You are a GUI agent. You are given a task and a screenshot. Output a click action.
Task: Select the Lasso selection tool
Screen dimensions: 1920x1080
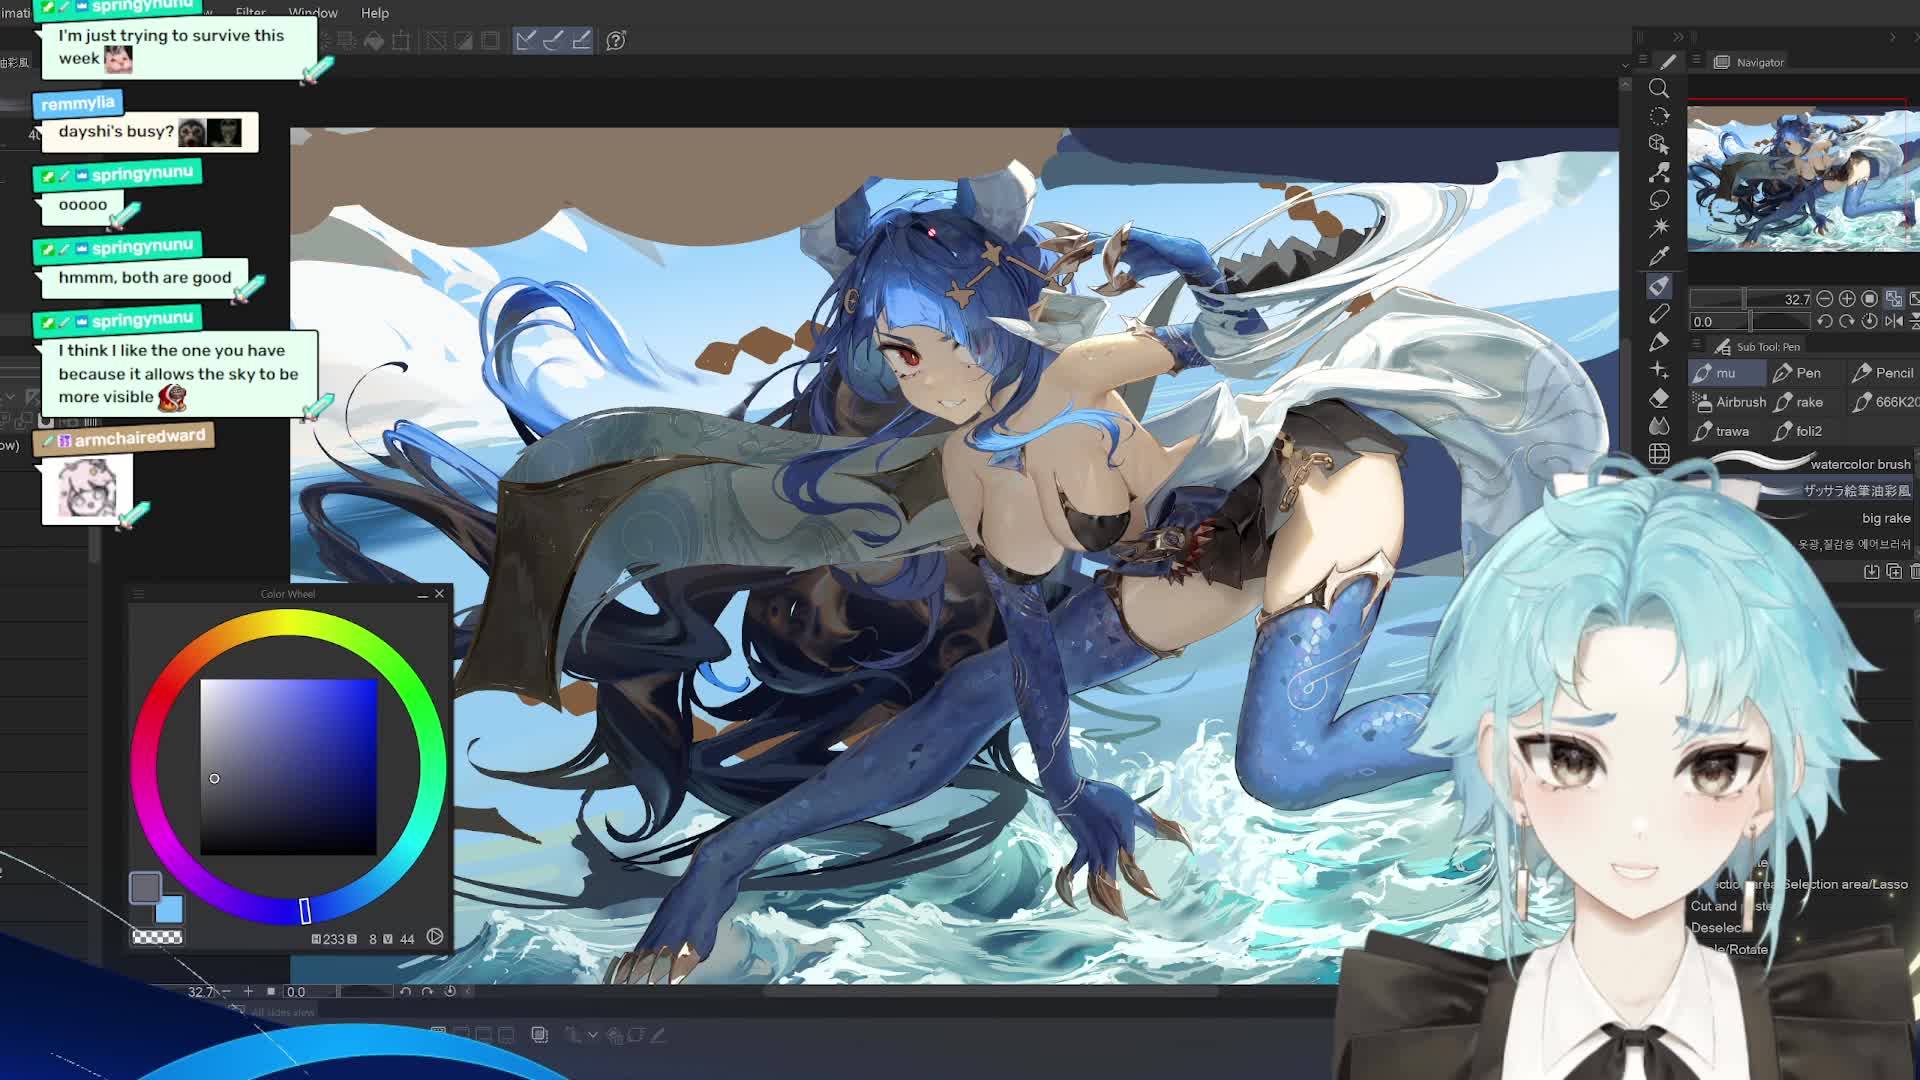(1659, 200)
